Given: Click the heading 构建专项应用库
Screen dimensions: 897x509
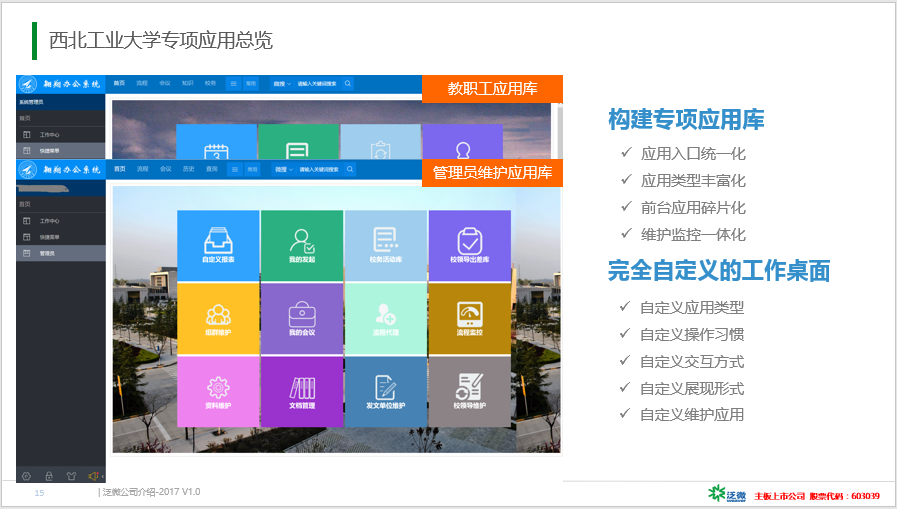Looking at the screenshot, I should tap(686, 120).
